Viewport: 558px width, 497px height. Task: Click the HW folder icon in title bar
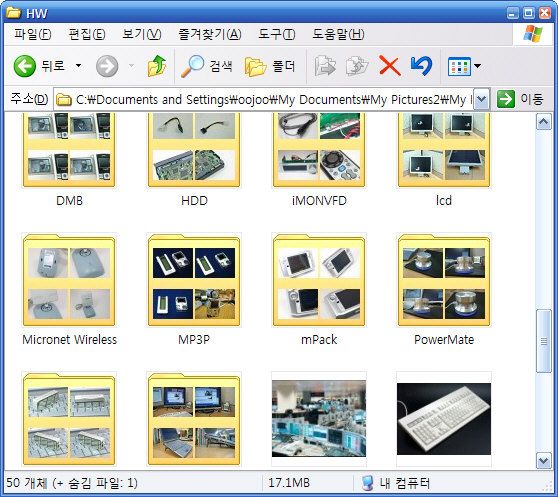(x=14, y=13)
